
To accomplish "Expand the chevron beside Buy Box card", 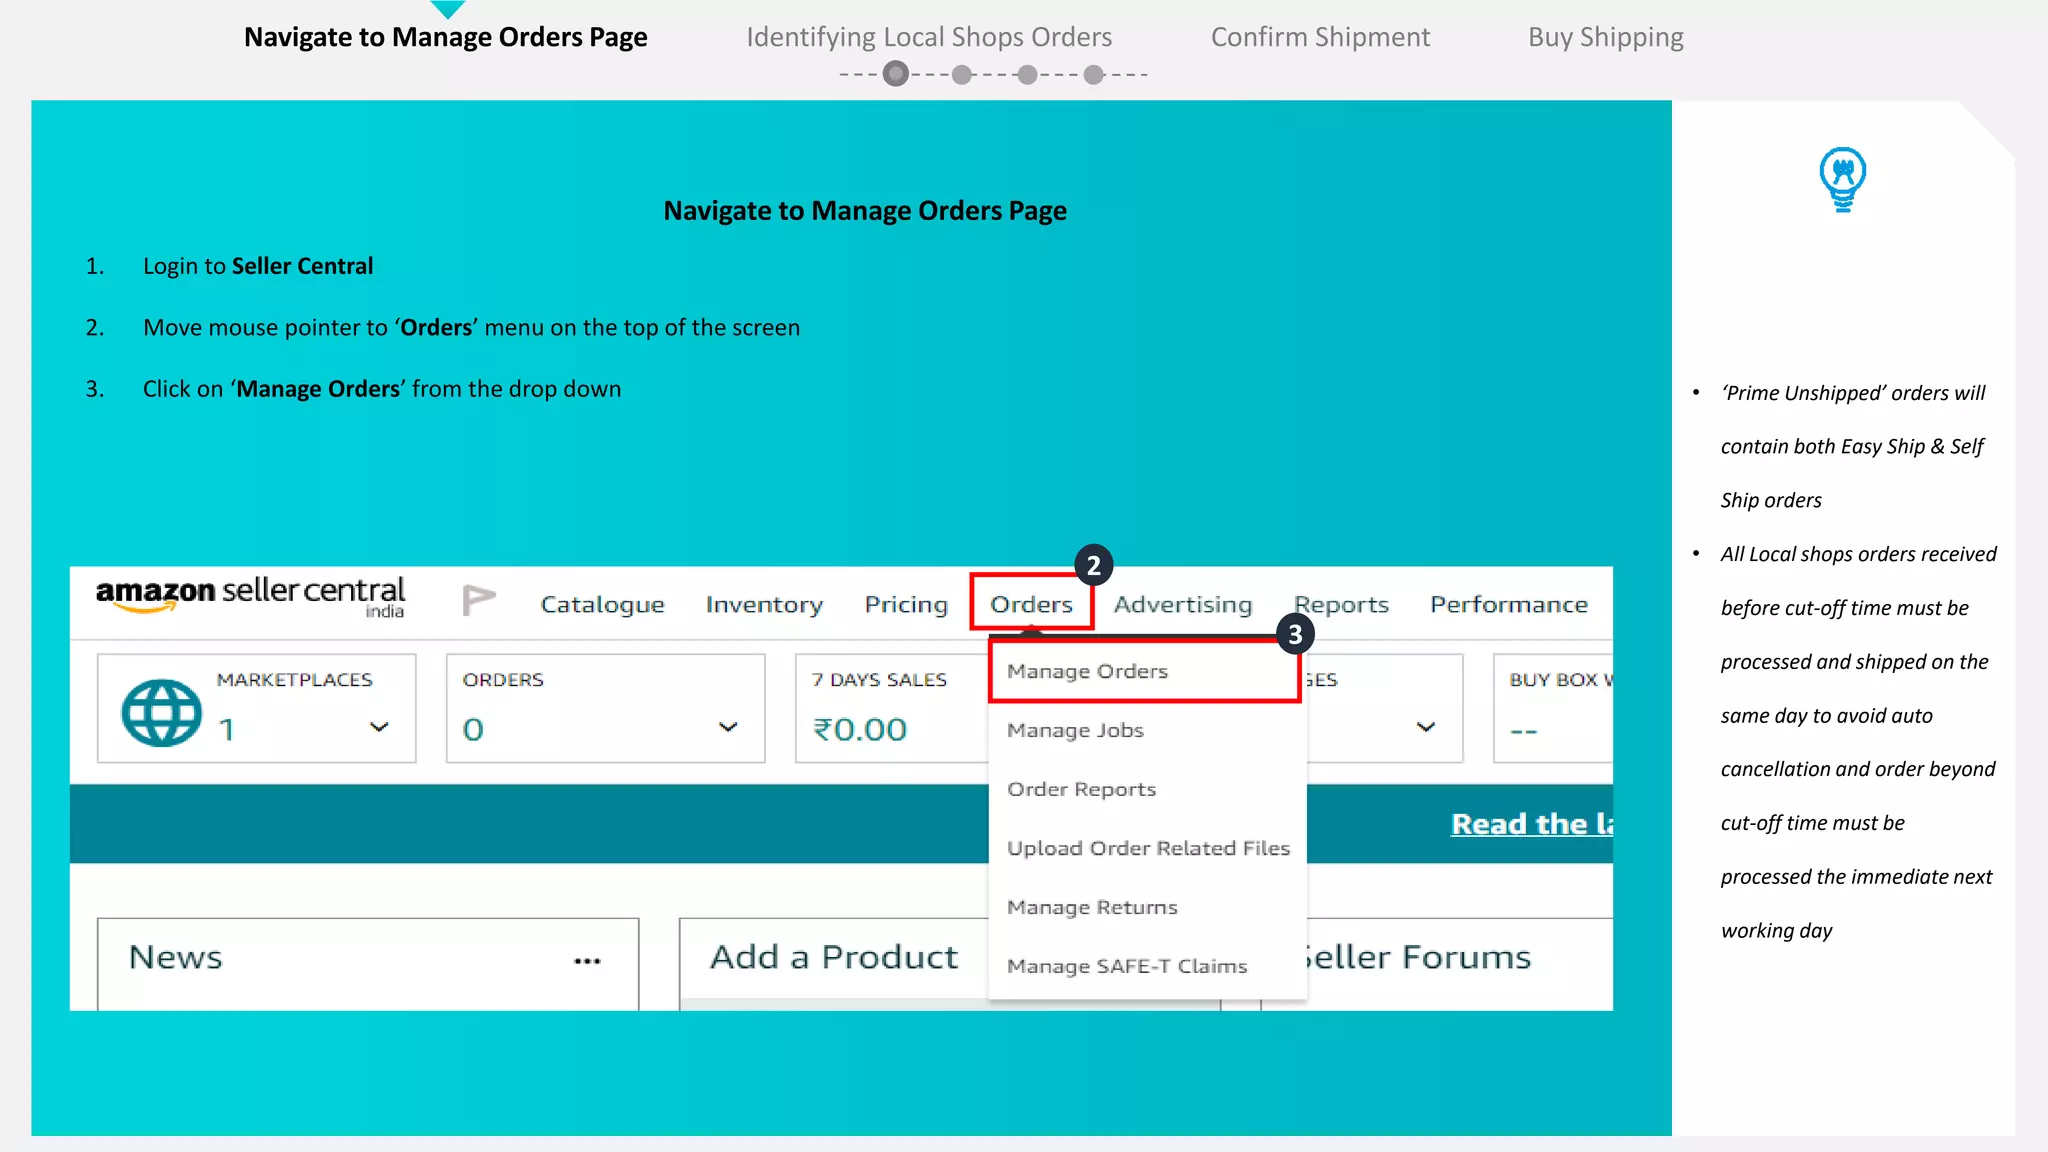I will (1426, 727).
